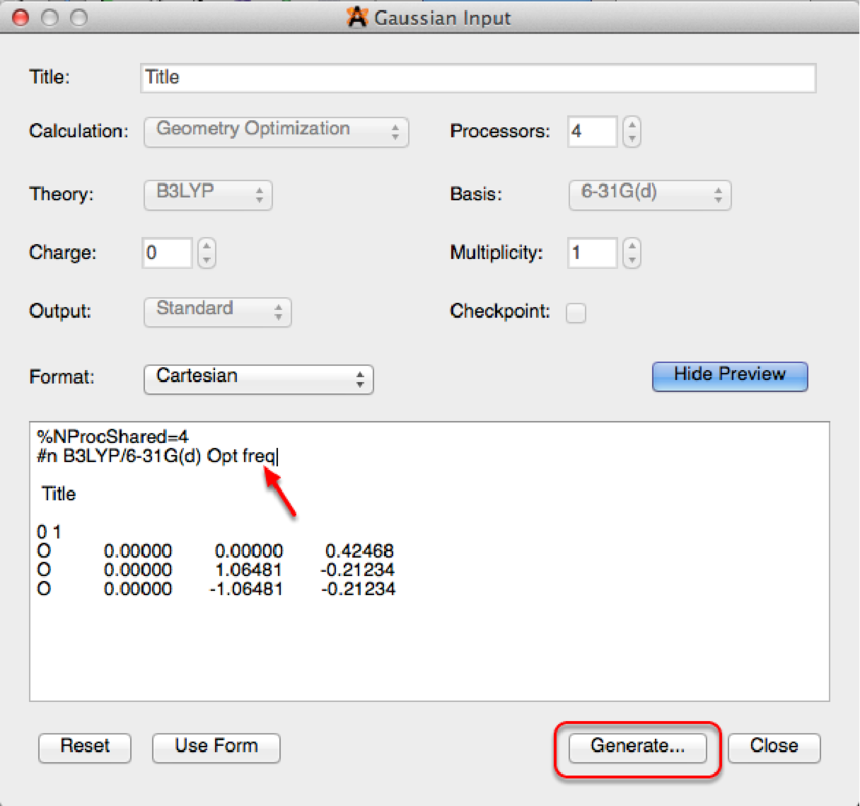This screenshot has height=806, width=860.
Task: Select the Format dropdown showing Cartesian
Action: click(258, 378)
